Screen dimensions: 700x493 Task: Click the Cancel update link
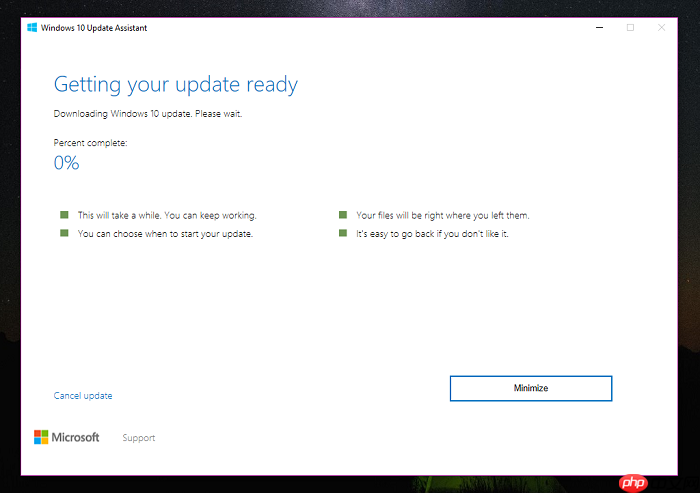(x=83, y=396)
